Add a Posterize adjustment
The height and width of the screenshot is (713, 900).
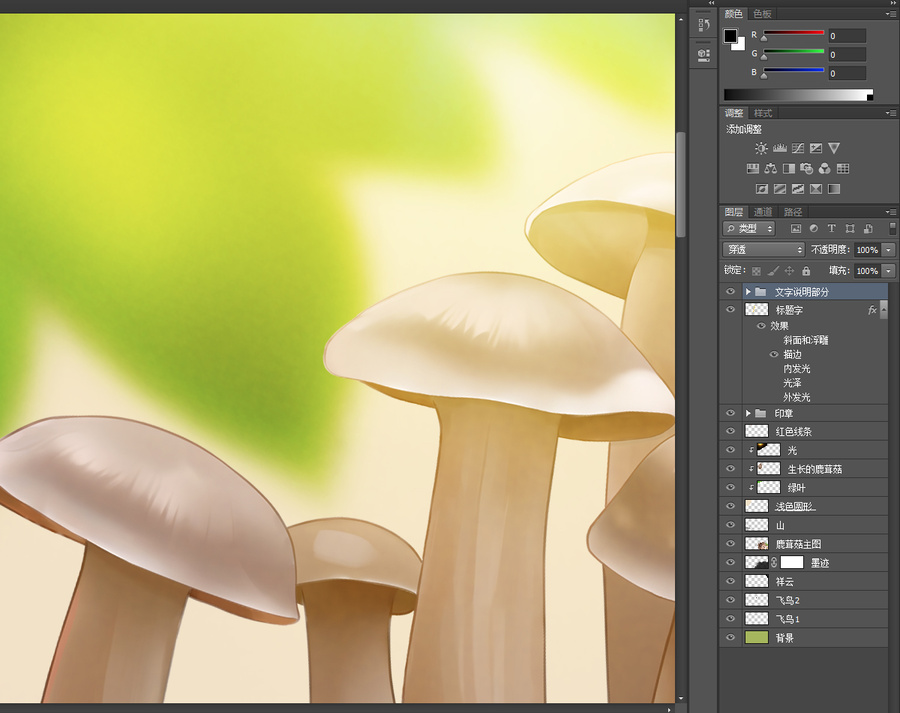[x=780, y=189]
